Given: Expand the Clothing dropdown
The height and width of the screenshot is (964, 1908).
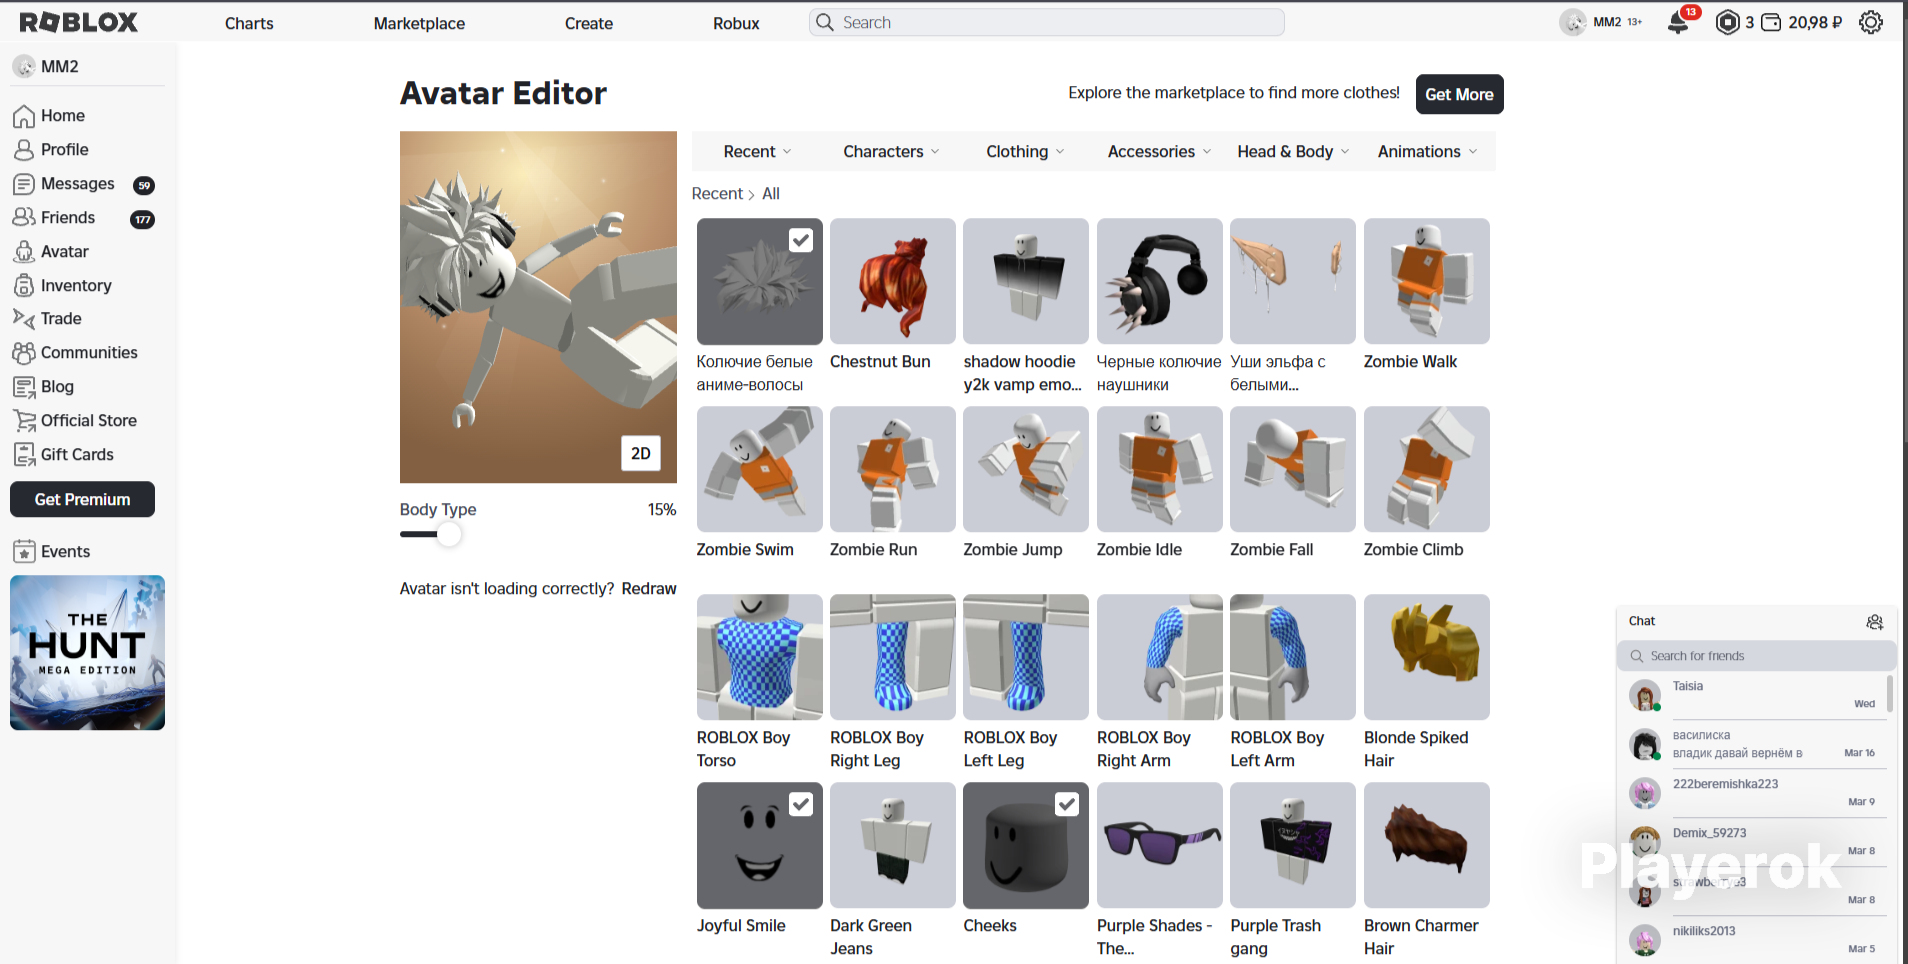Looking at the screenshot, I should click(1025, 151).
